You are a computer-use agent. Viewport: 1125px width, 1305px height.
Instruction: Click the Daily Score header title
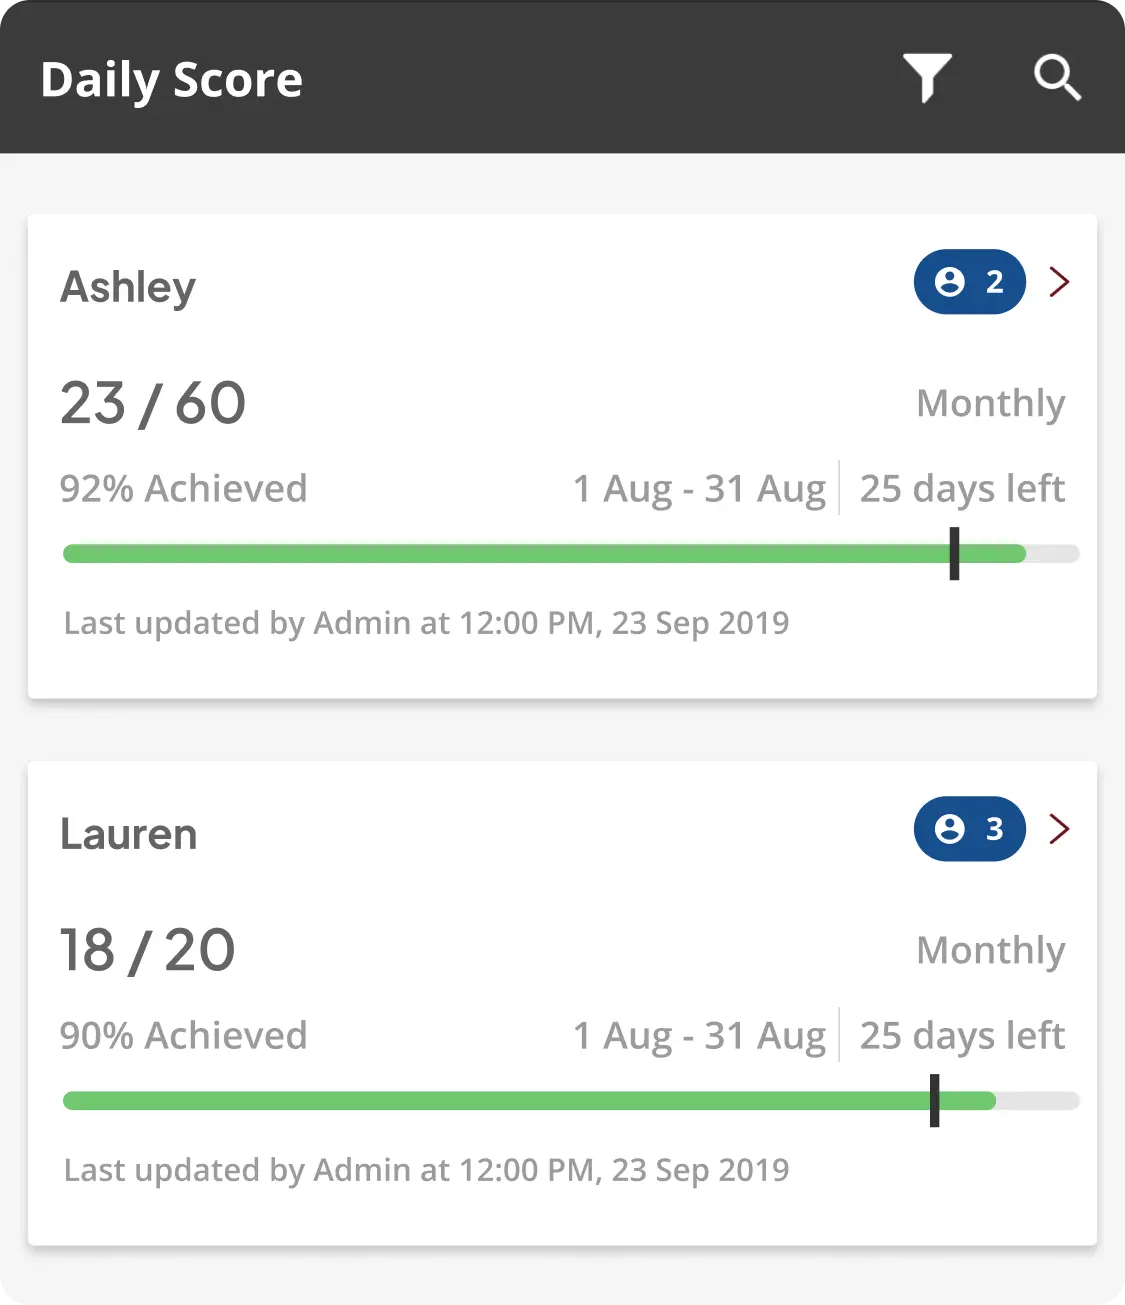click(171, 80)
